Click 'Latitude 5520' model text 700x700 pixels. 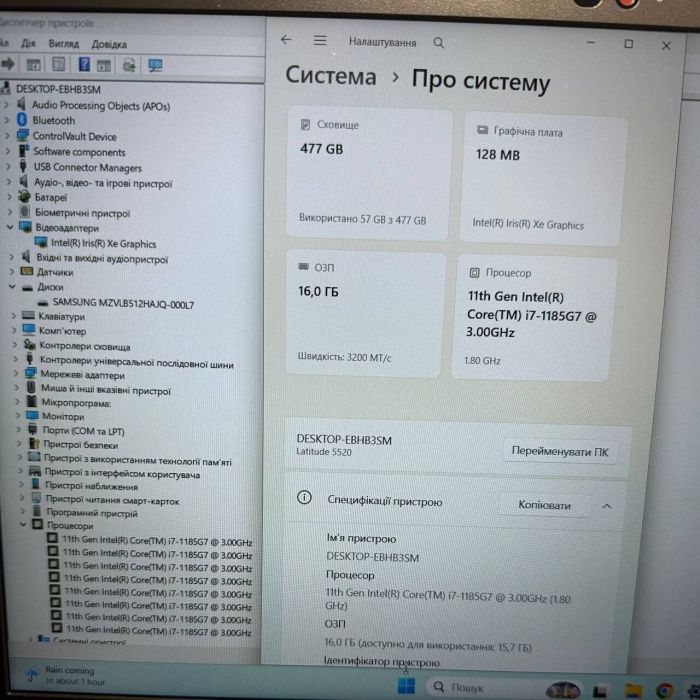click(x=324, y=452)
